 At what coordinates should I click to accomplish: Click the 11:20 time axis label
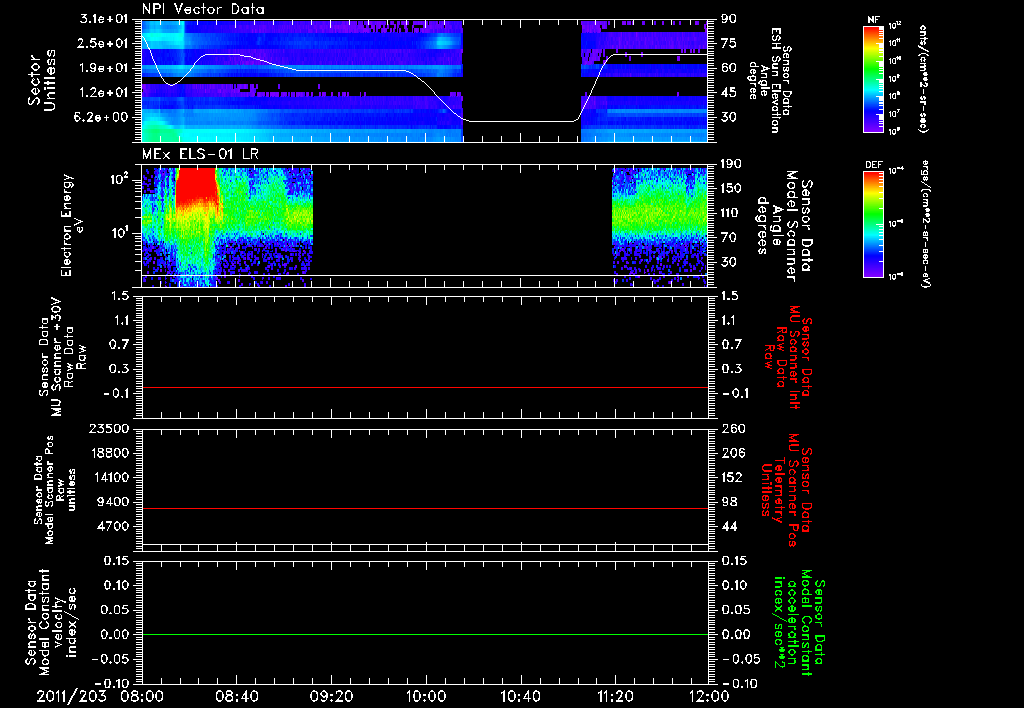click(615, 696)
